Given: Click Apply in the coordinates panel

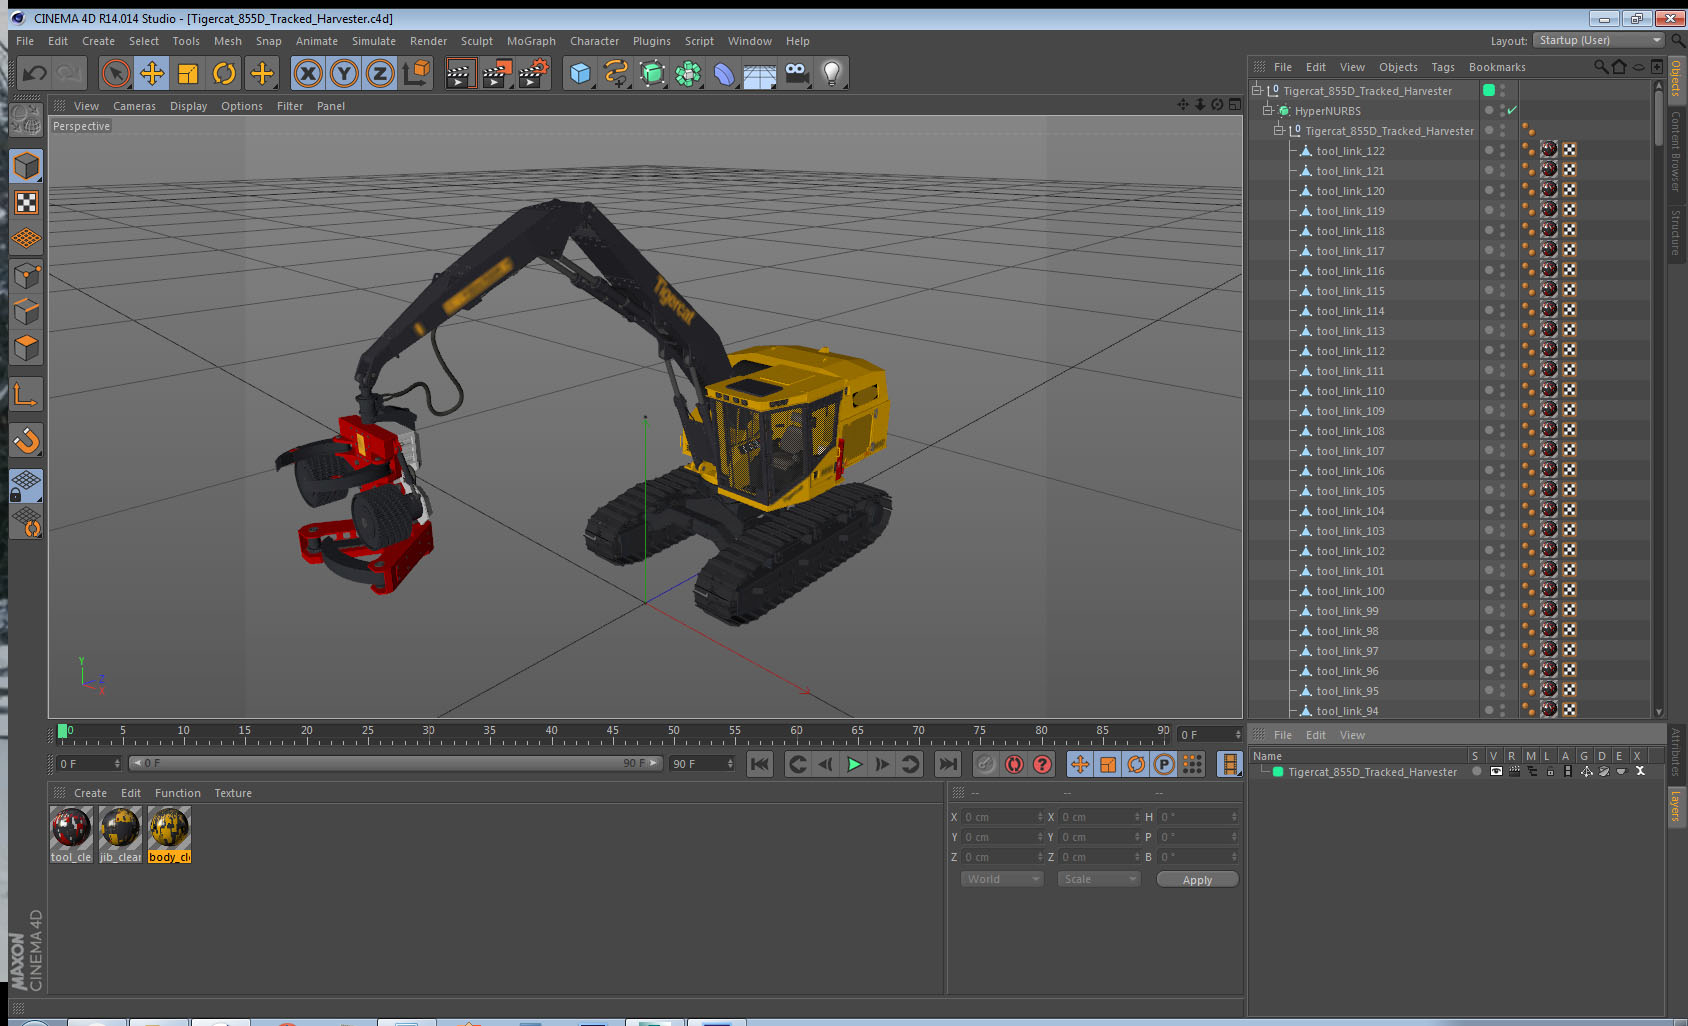Looking at the screenshot, I should (1197, 880).
